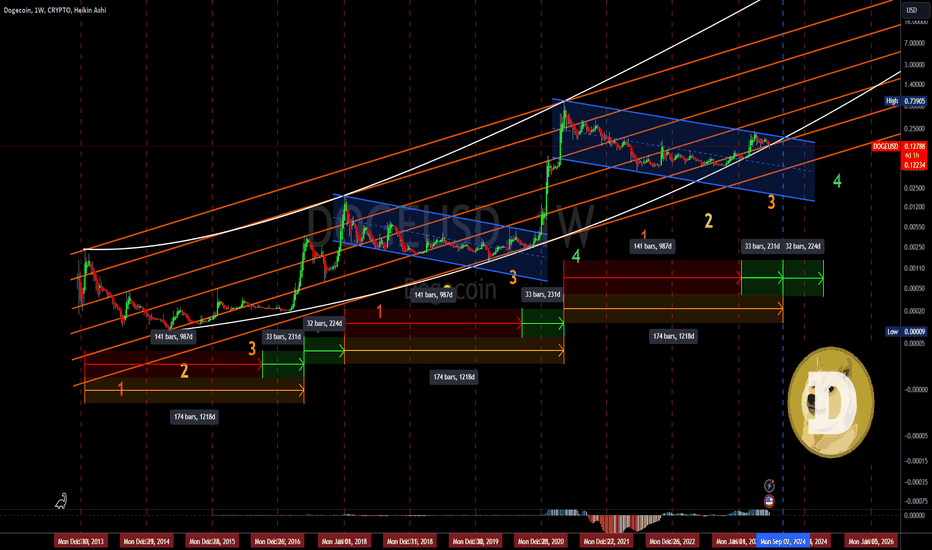Open the lightning bolt event icon
Screen dimensions: 932x550
click(x=769, y=486)
